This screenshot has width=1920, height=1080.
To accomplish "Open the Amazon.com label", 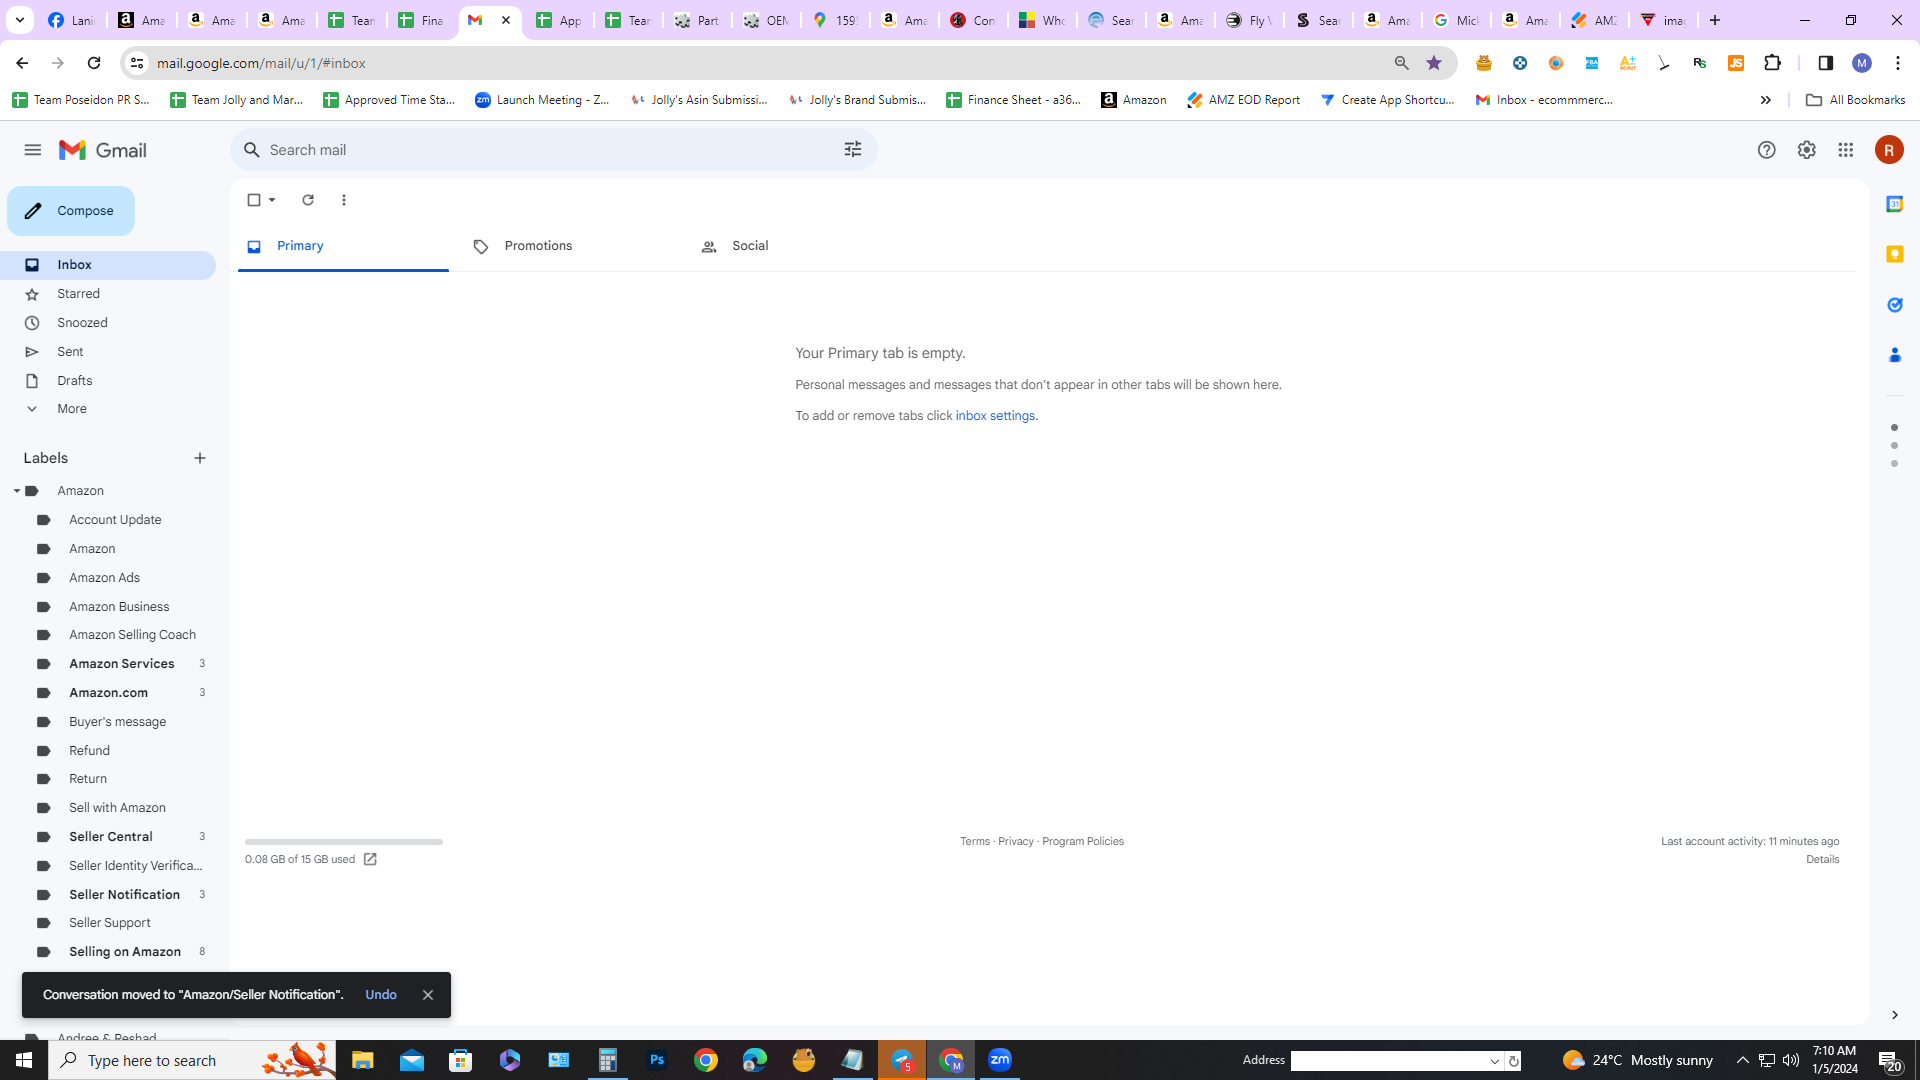I will [x=108, y=693].
